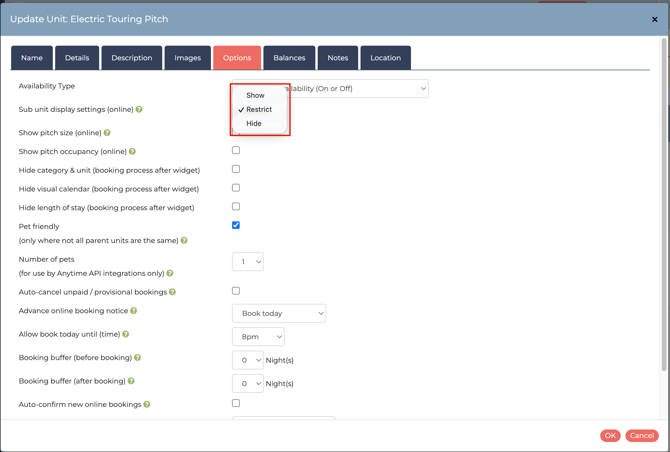Switch to the Balances tab
Screen dimensions: 670x452
pyautogui.click(x=289, y=58)
